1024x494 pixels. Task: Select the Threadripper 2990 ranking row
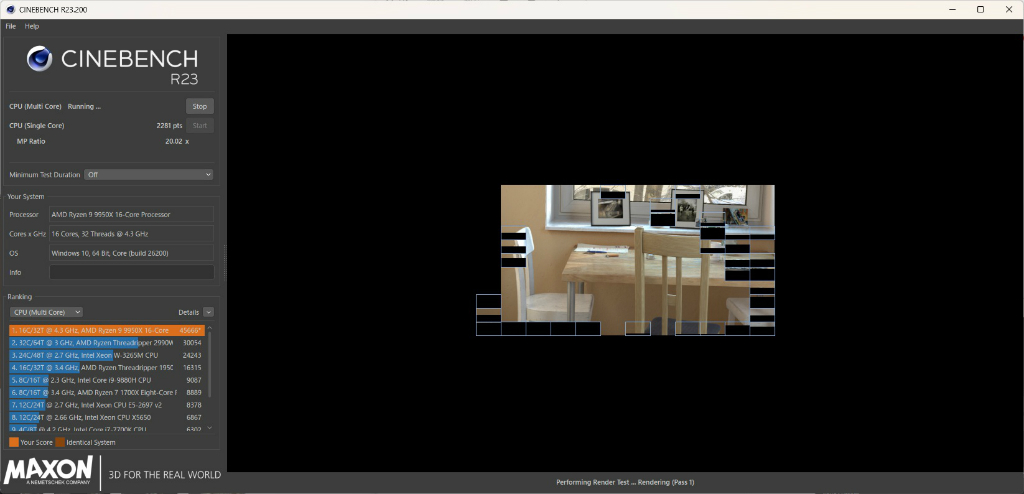107,343
